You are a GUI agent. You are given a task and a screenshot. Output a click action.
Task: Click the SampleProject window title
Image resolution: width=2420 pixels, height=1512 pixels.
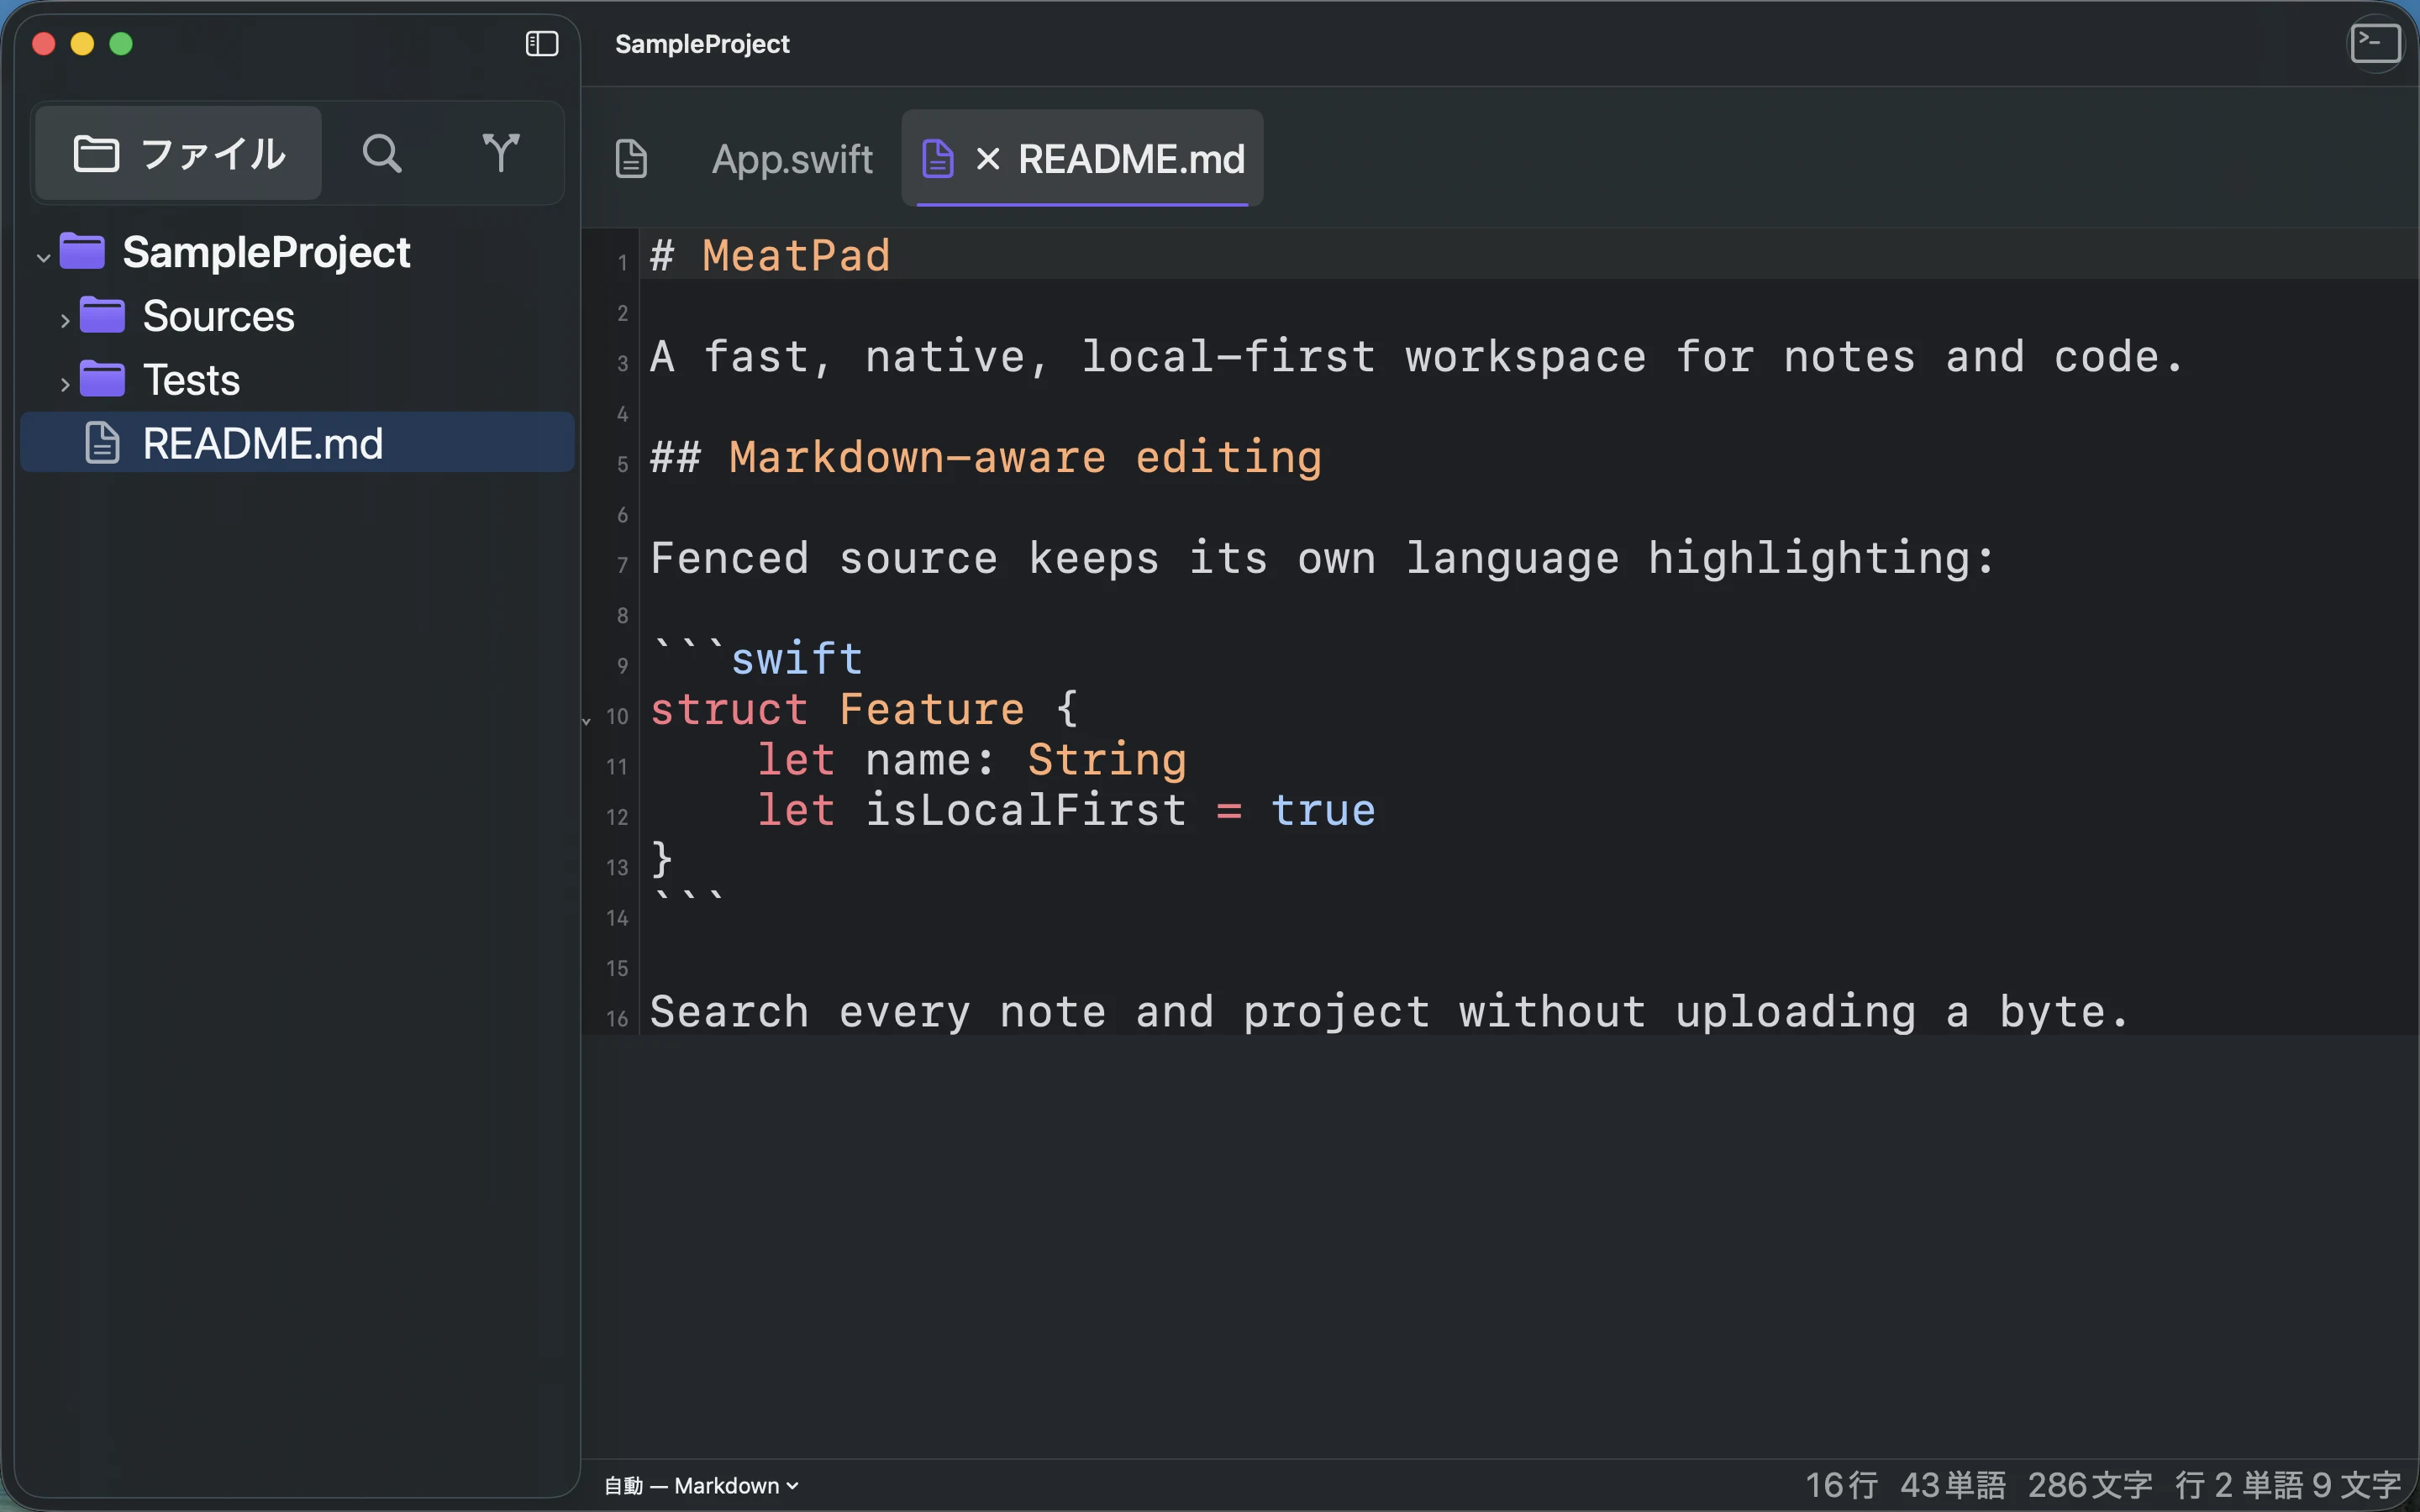[702, 44]
